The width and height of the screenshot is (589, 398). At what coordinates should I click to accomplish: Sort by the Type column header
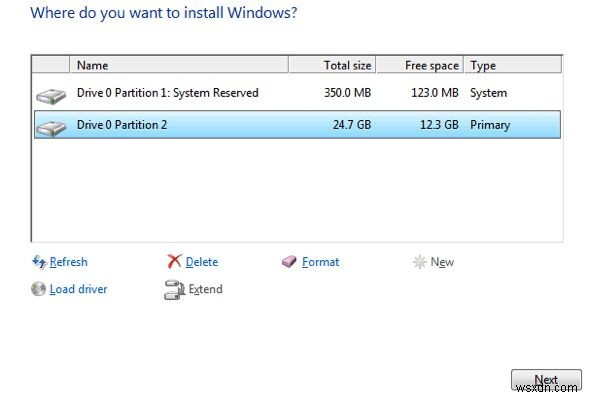(x=513, y=65)
